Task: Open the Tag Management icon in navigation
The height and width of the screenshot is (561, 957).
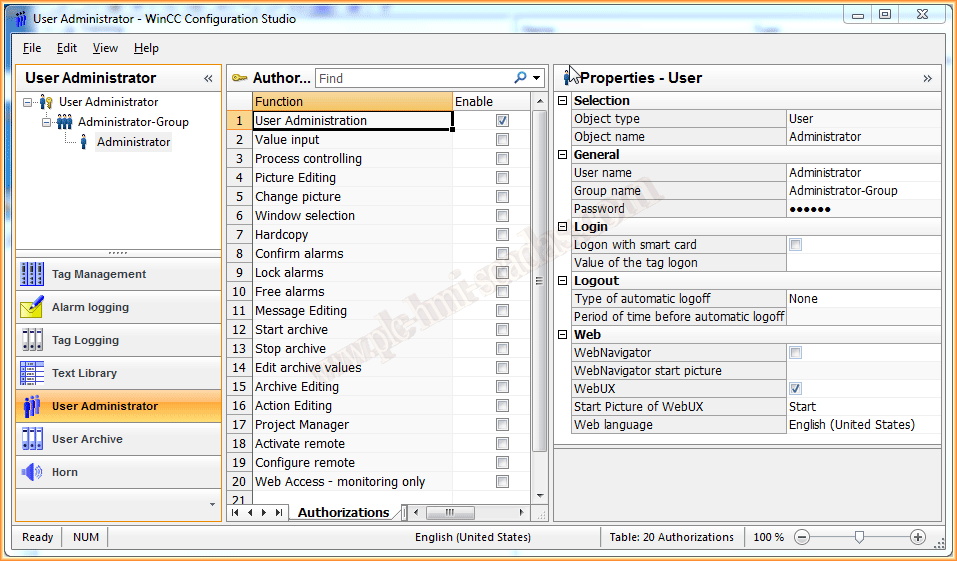Action: [x=32, y=274]
